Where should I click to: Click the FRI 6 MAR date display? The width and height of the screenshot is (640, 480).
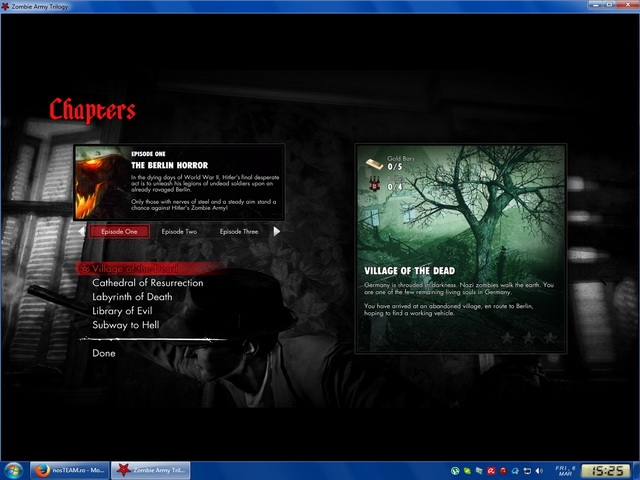click(565, 471)
